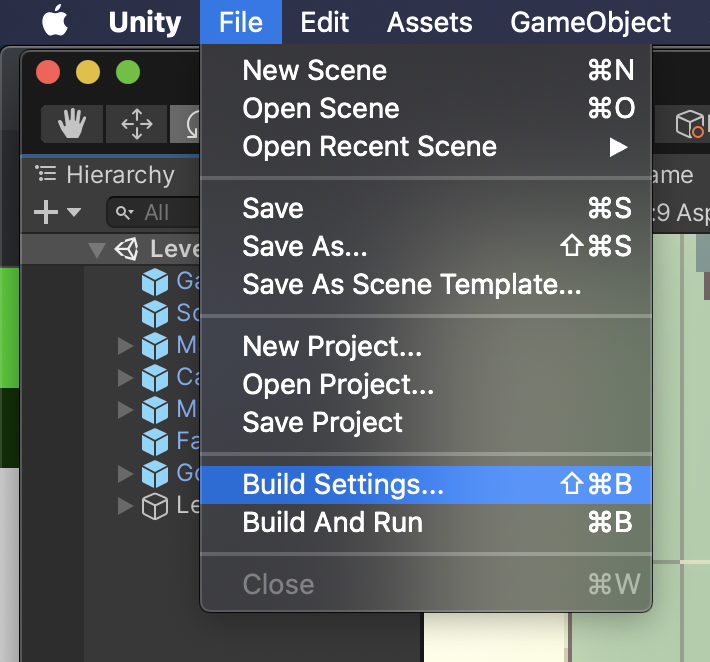Click the package cube icon right of menu

(x=690, y=124)
